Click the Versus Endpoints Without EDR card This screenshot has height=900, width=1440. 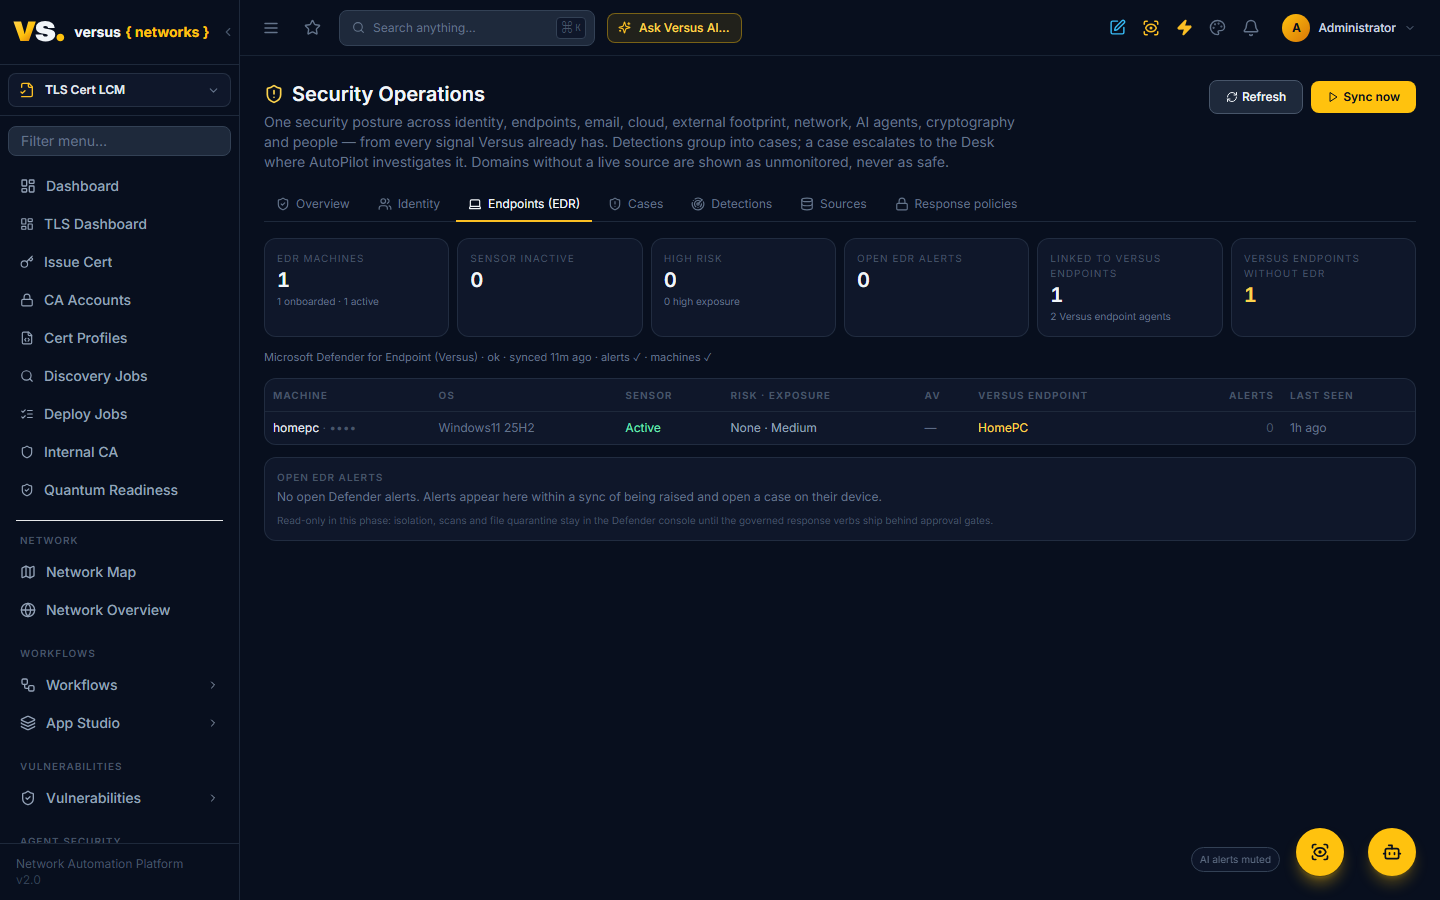(1323, 287)
